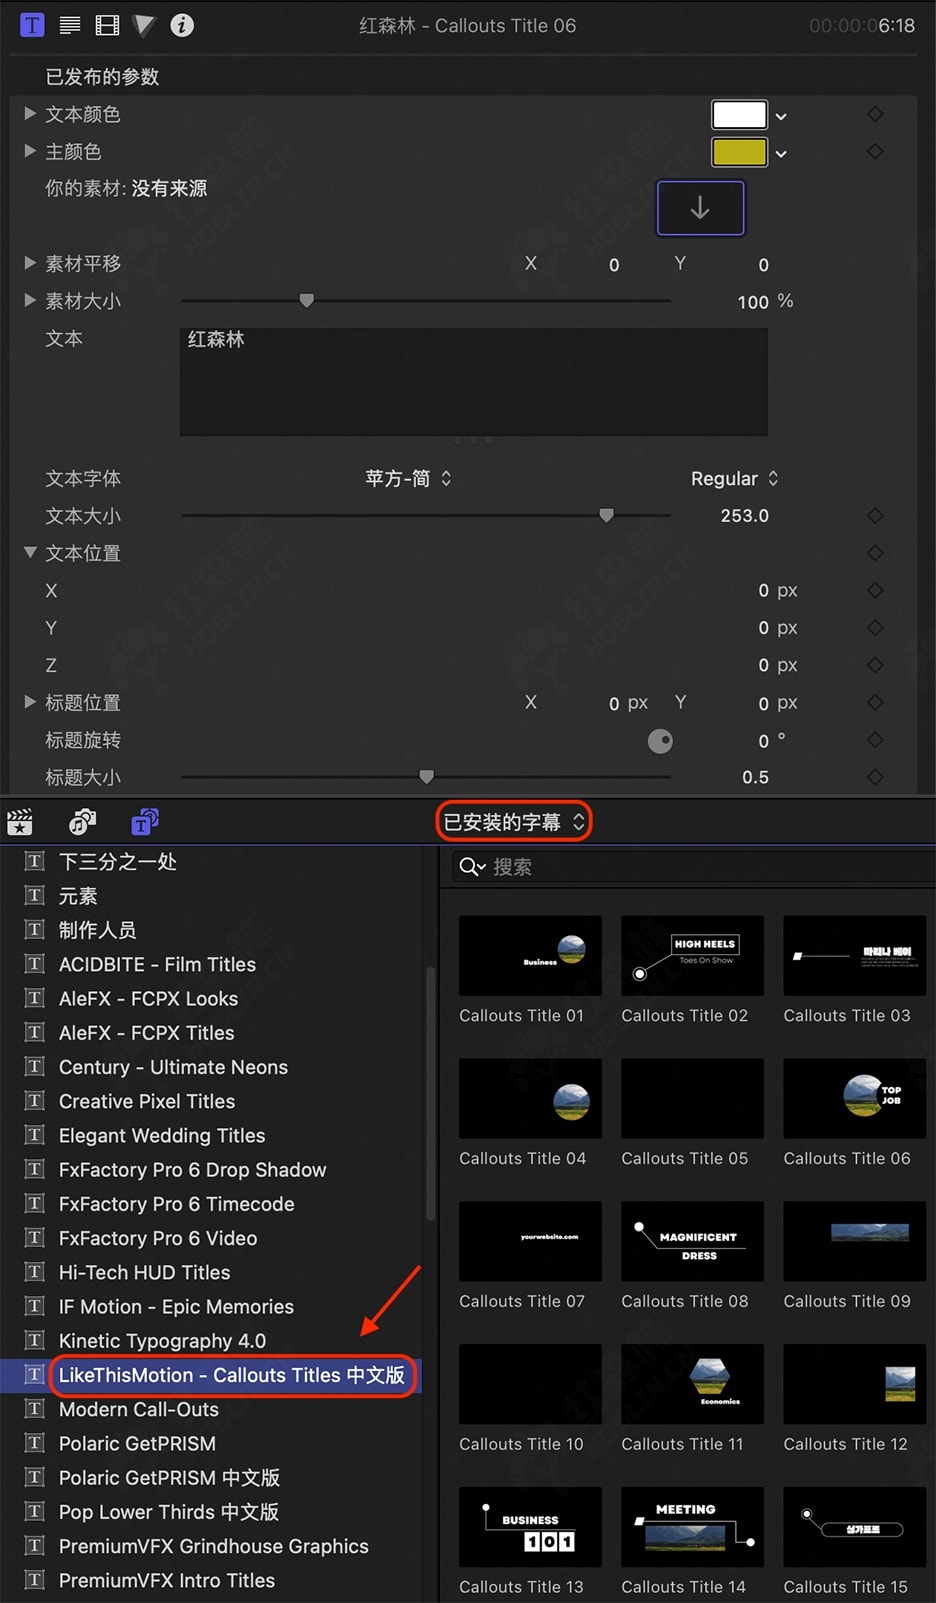Viewport: 936px width, 1603px height.
Task: Open the yellow main color dropdown arrow
Action: pos(781,154)
